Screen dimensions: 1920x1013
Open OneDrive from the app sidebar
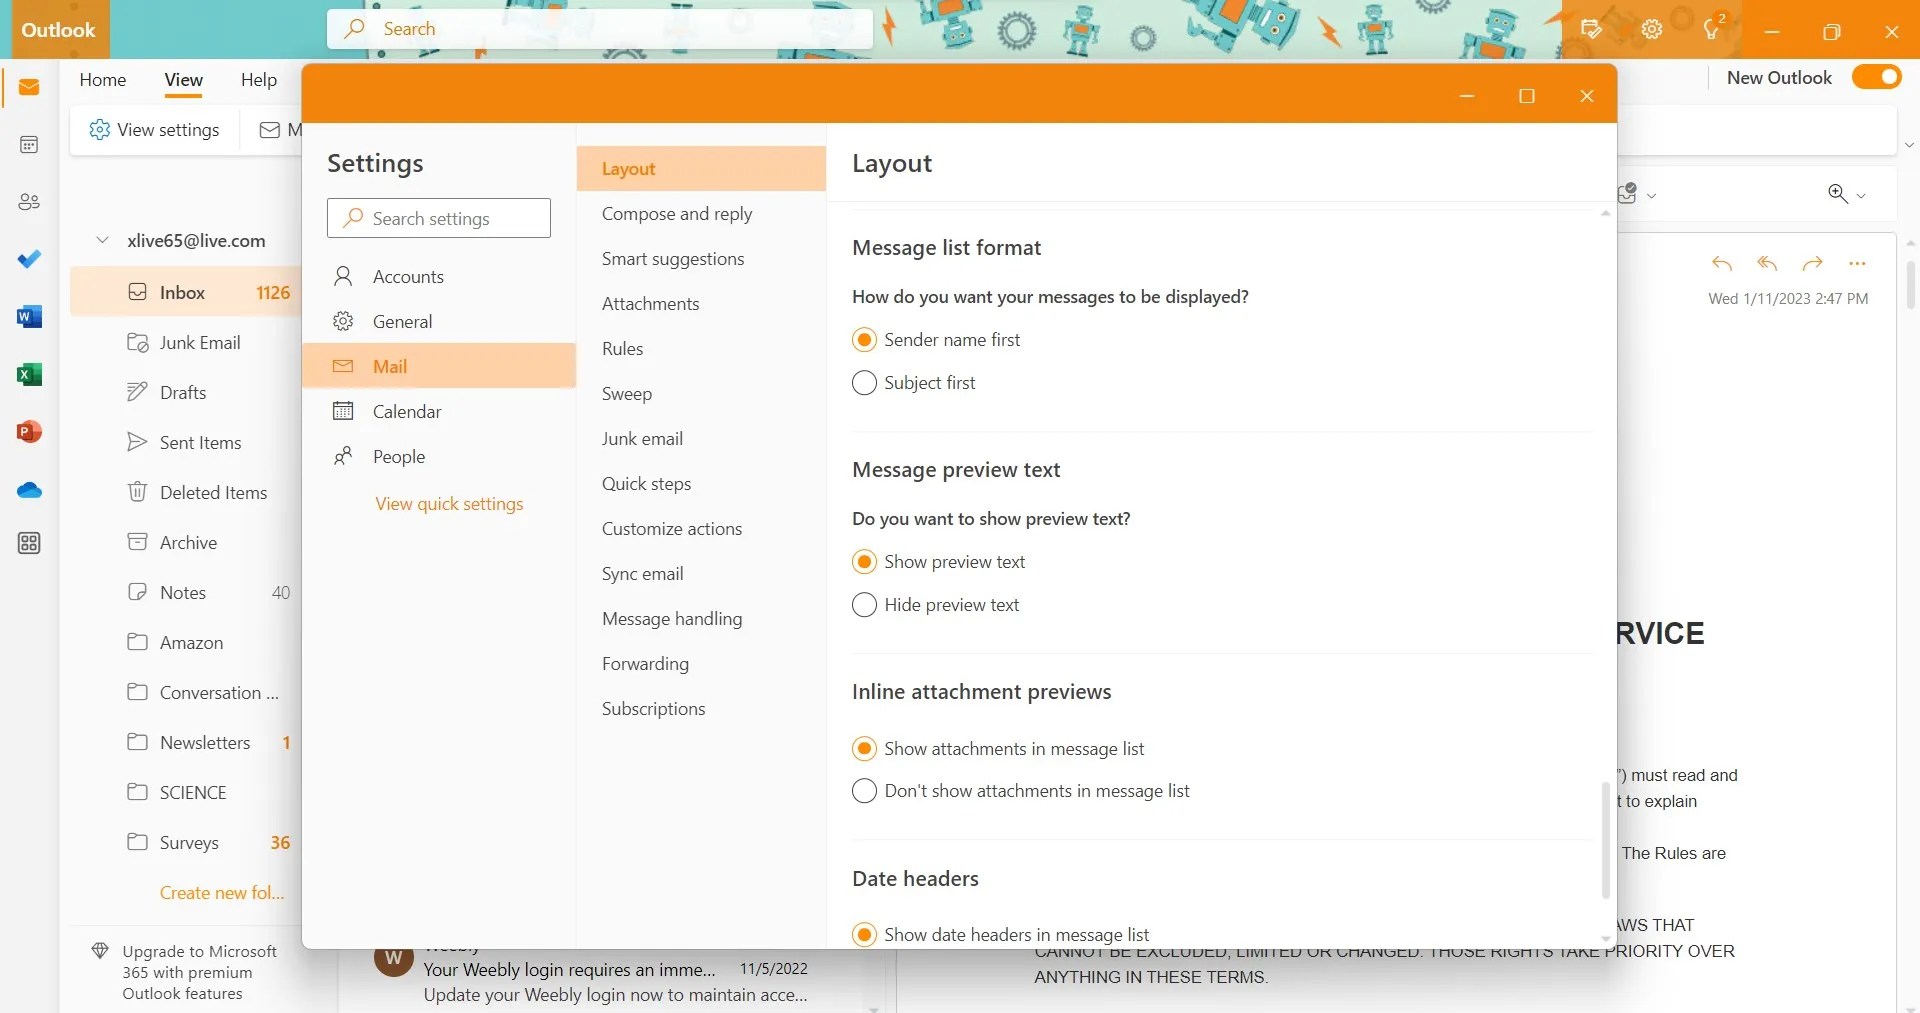(x=29, y=490)
